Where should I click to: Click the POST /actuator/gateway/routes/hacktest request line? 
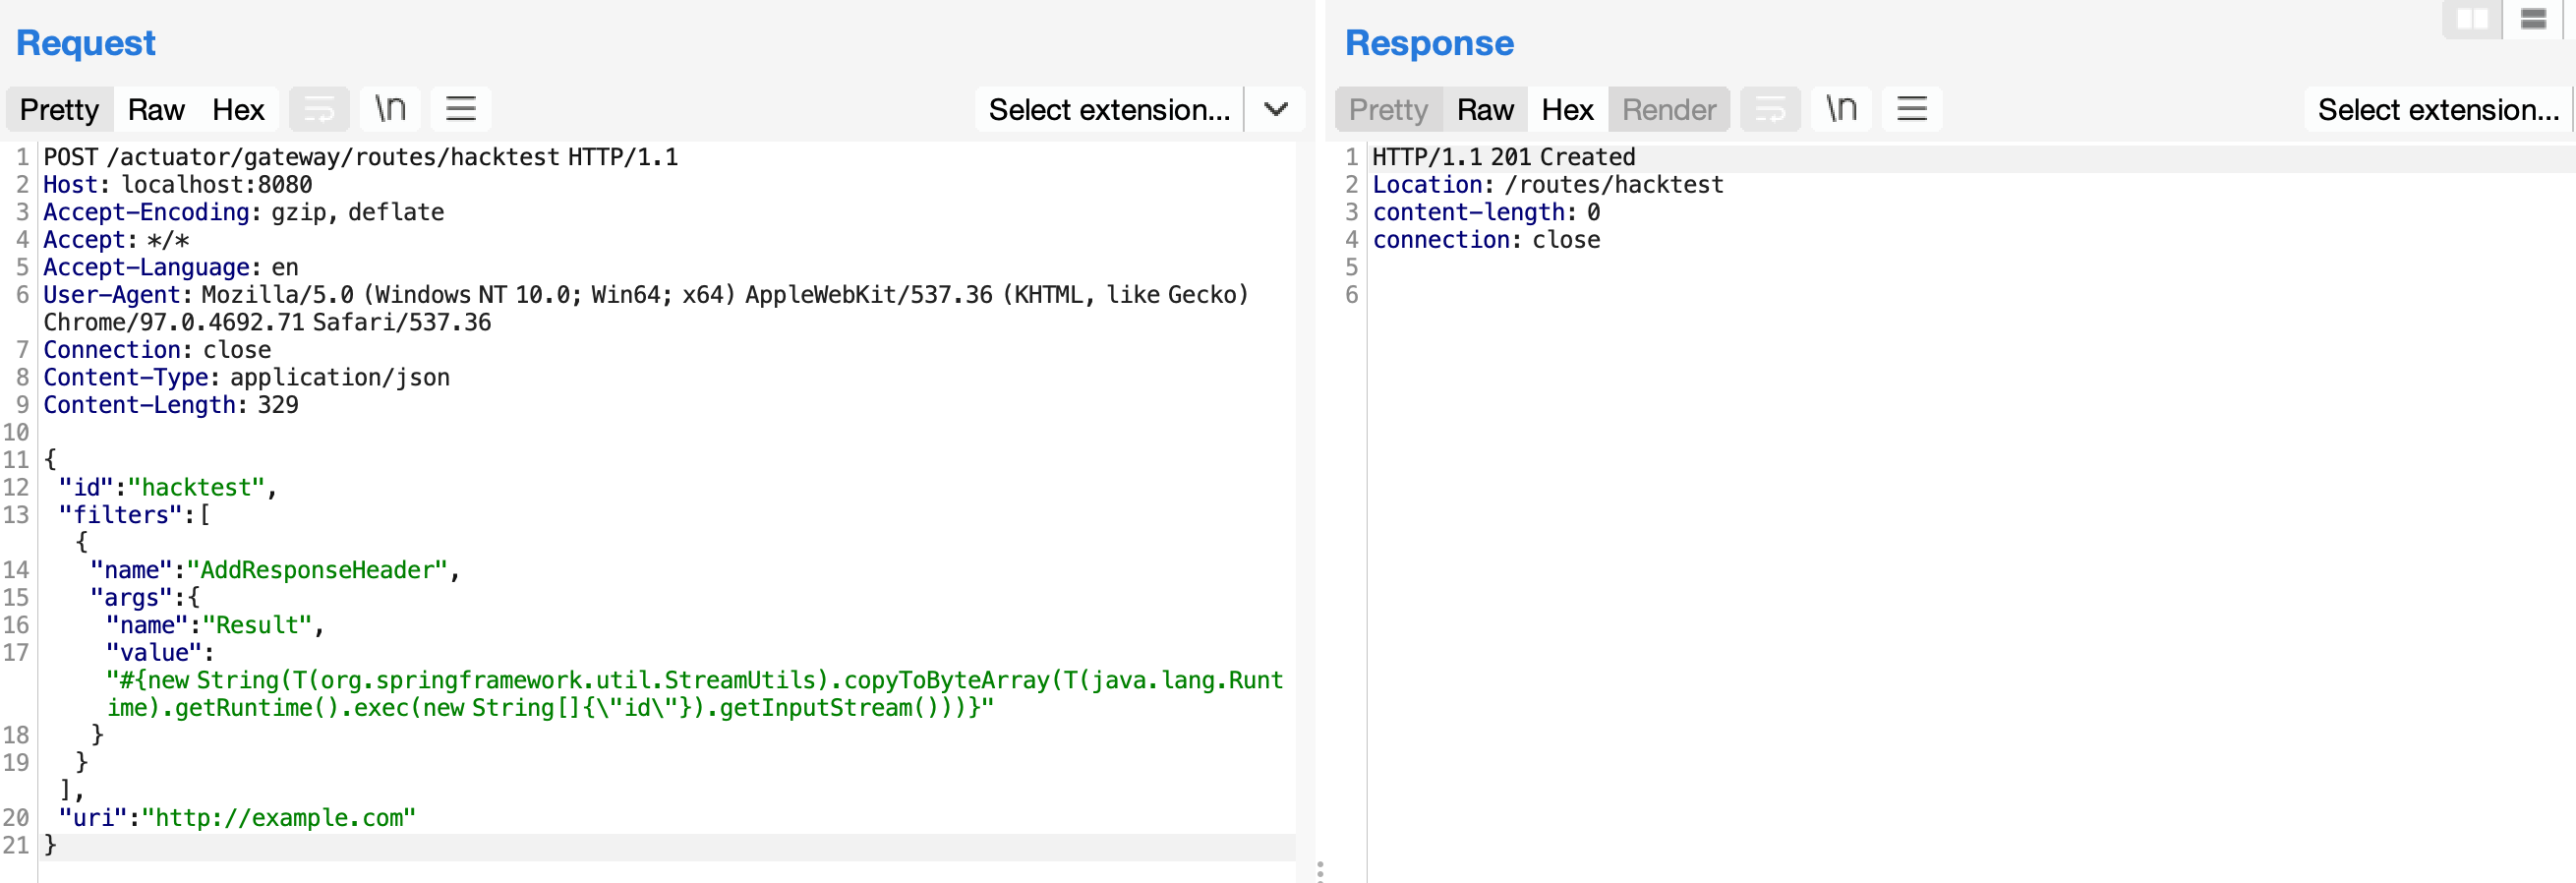tap(361, 157)
